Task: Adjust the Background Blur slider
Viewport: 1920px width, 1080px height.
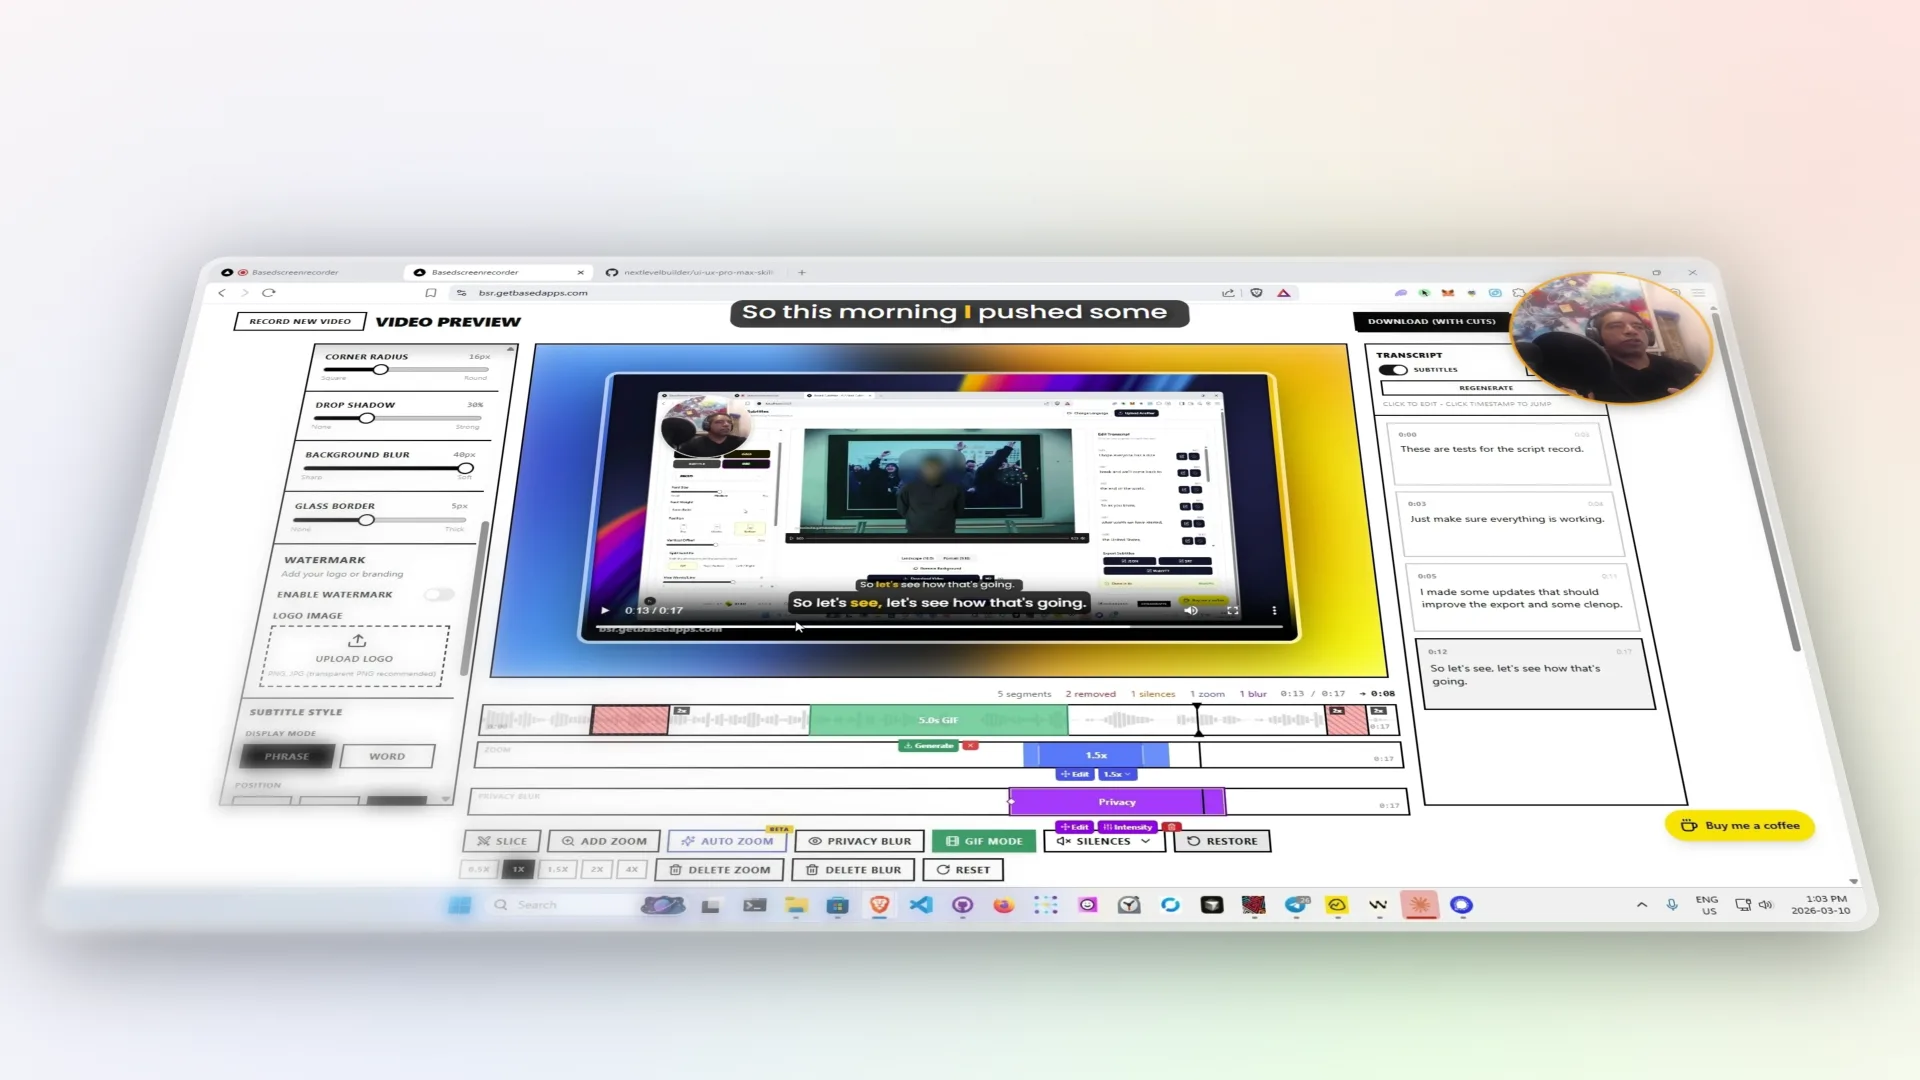Action: point(467,468)
